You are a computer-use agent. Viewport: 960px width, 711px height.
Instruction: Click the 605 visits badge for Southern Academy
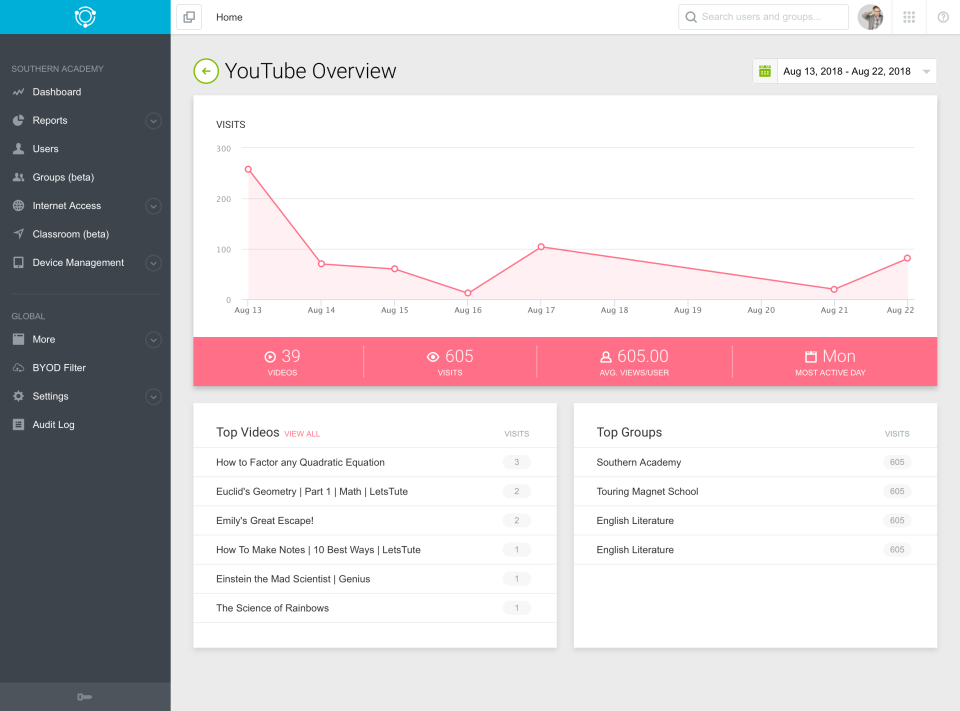click(x=897, y=462)
